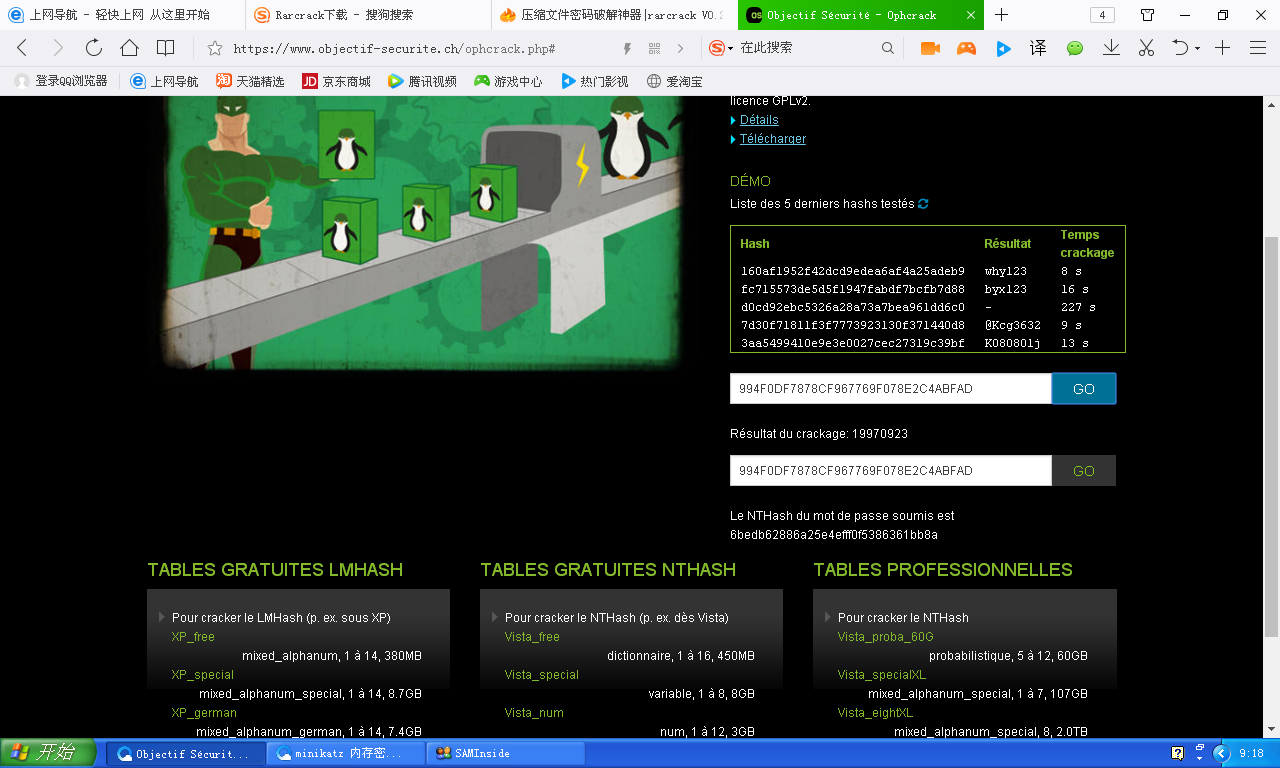Click the blue GO button
The image size is (1280, 768).
[1084, 389]
